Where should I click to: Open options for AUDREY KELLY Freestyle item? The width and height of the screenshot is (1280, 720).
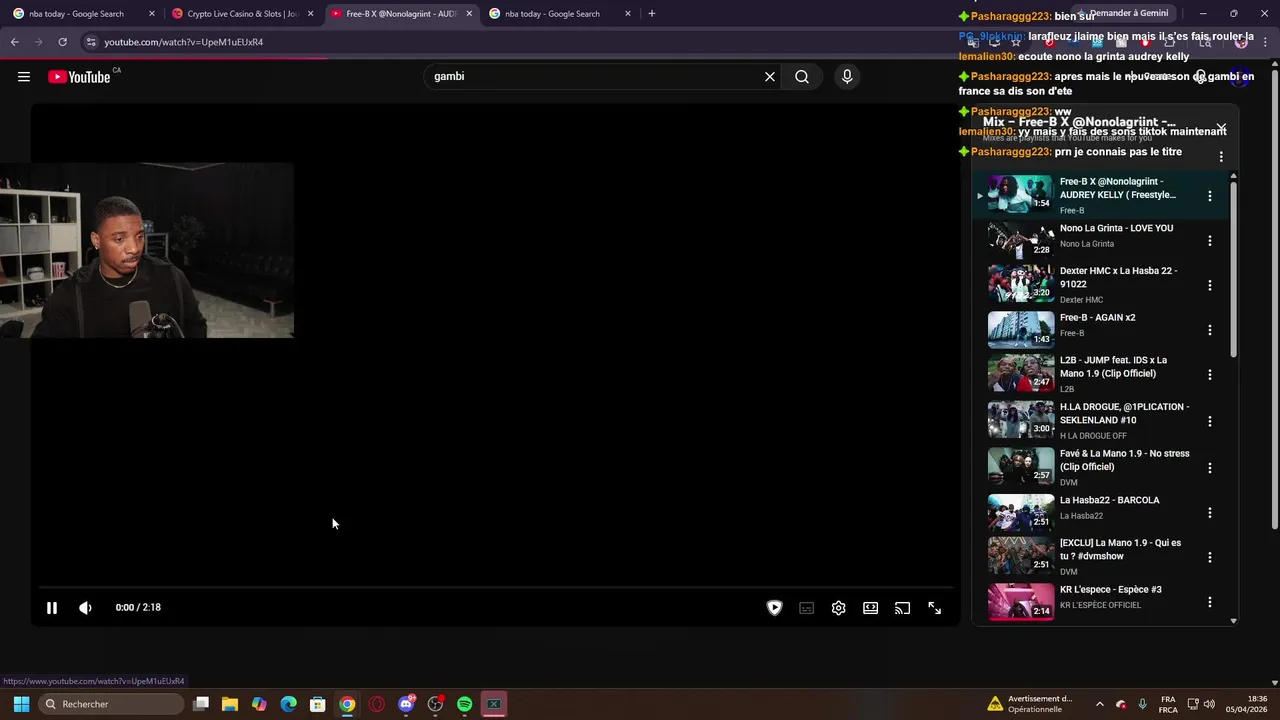tap(1209, 196)
